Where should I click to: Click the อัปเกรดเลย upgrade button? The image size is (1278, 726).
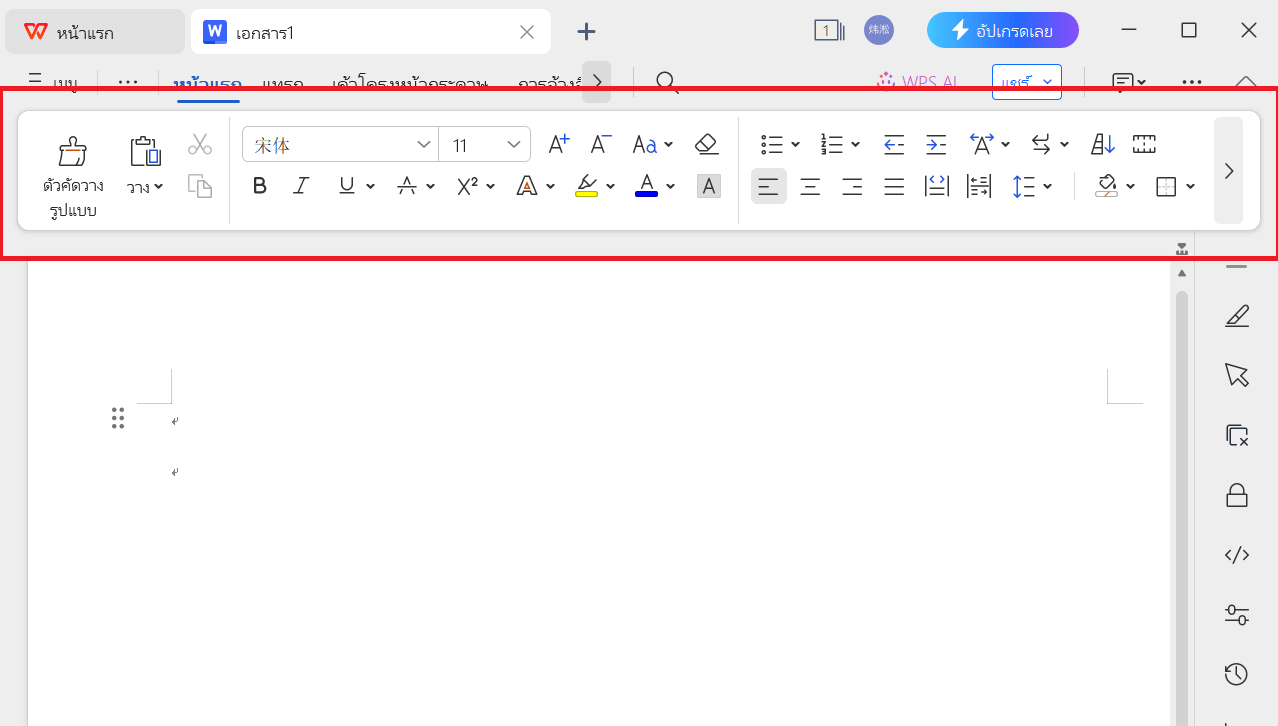point(1003,31)
